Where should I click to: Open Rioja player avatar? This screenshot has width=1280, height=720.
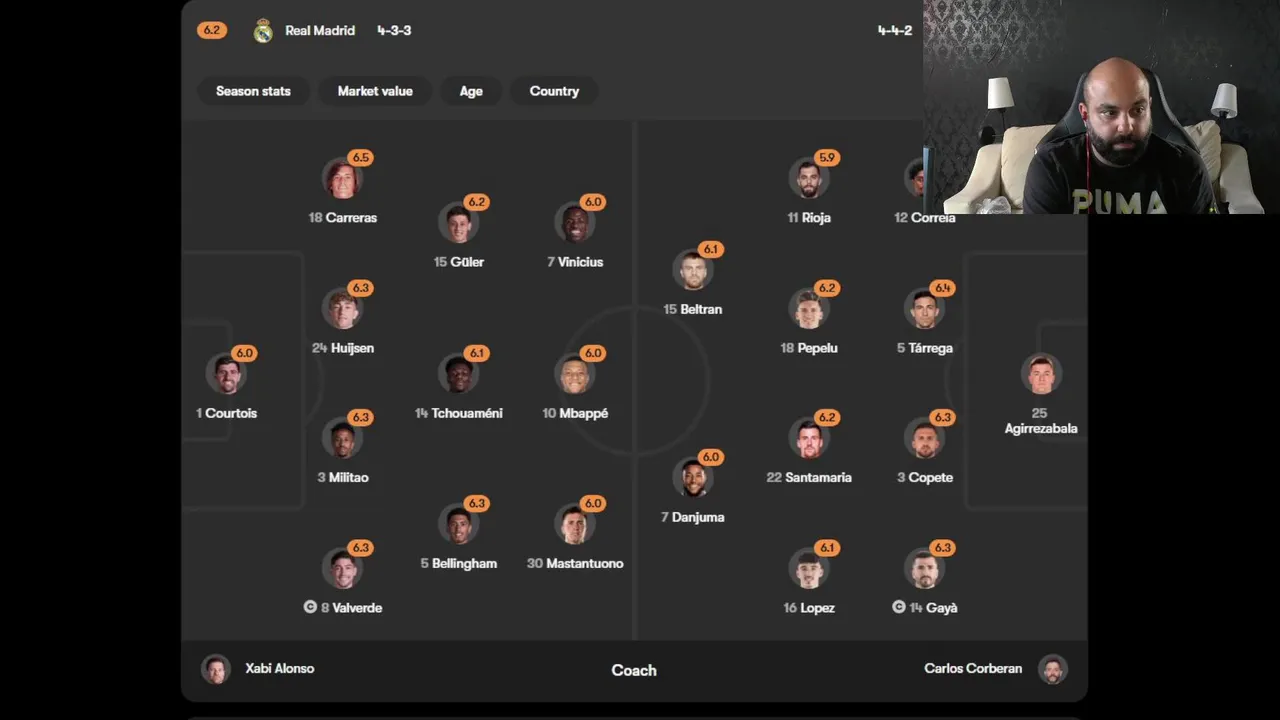[x=808, y=179]
